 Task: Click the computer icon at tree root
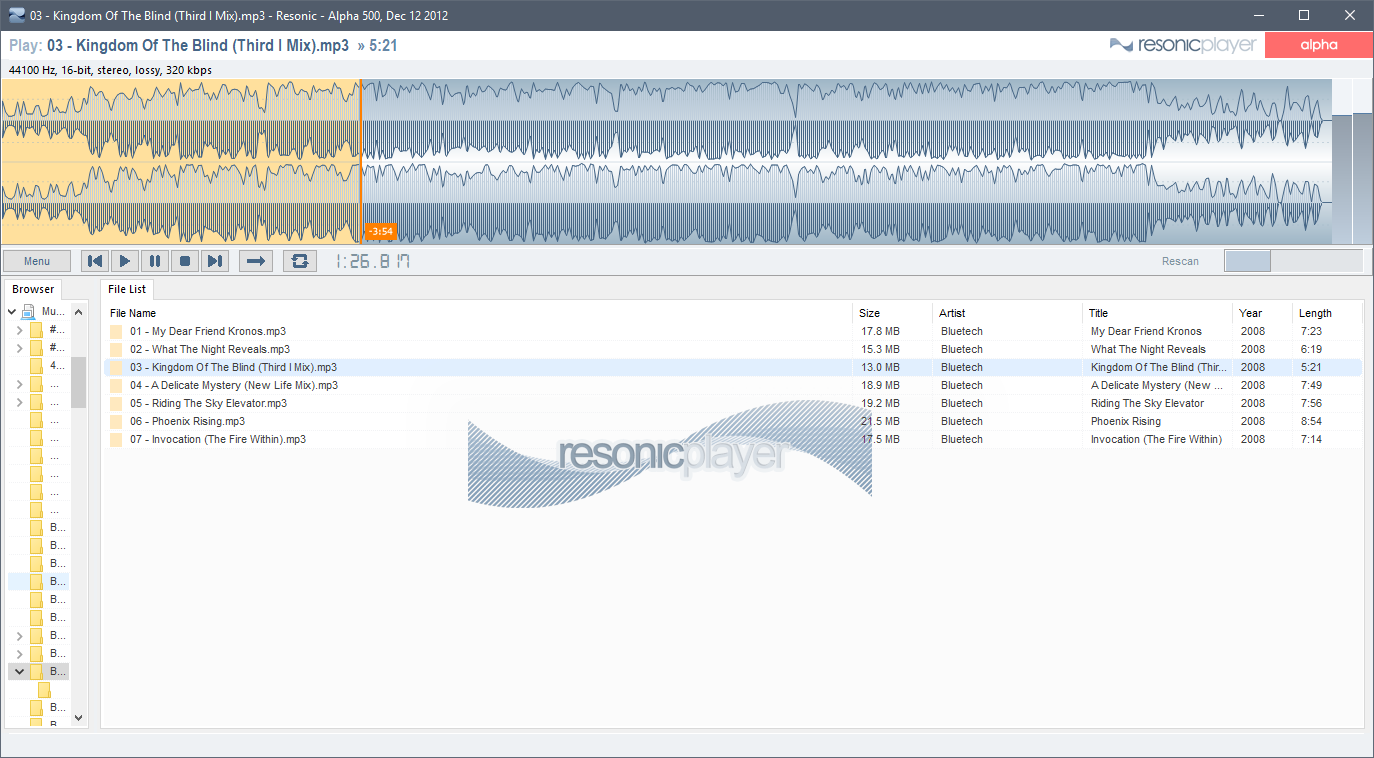point(29,312)
